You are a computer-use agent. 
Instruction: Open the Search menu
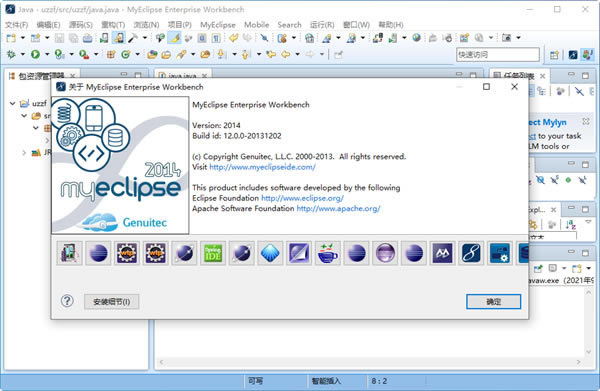289,25
